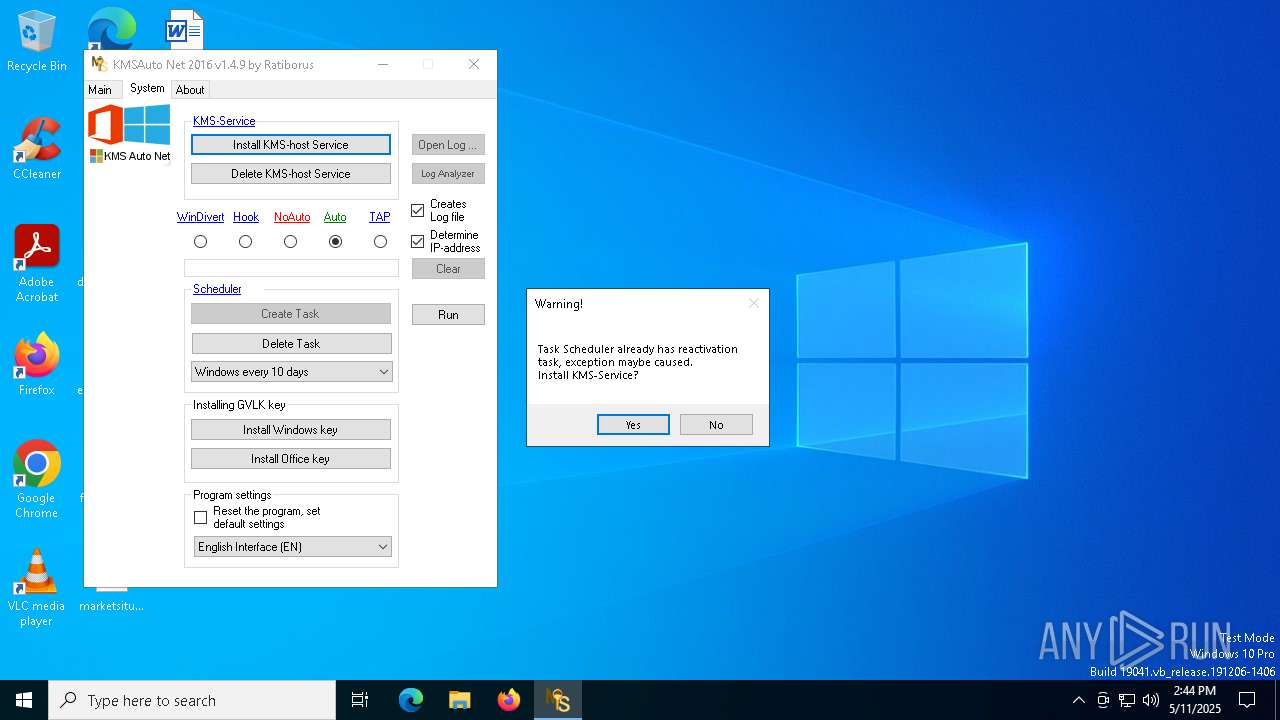Click the KMSAuto title bar app icon

pos(99,64)
